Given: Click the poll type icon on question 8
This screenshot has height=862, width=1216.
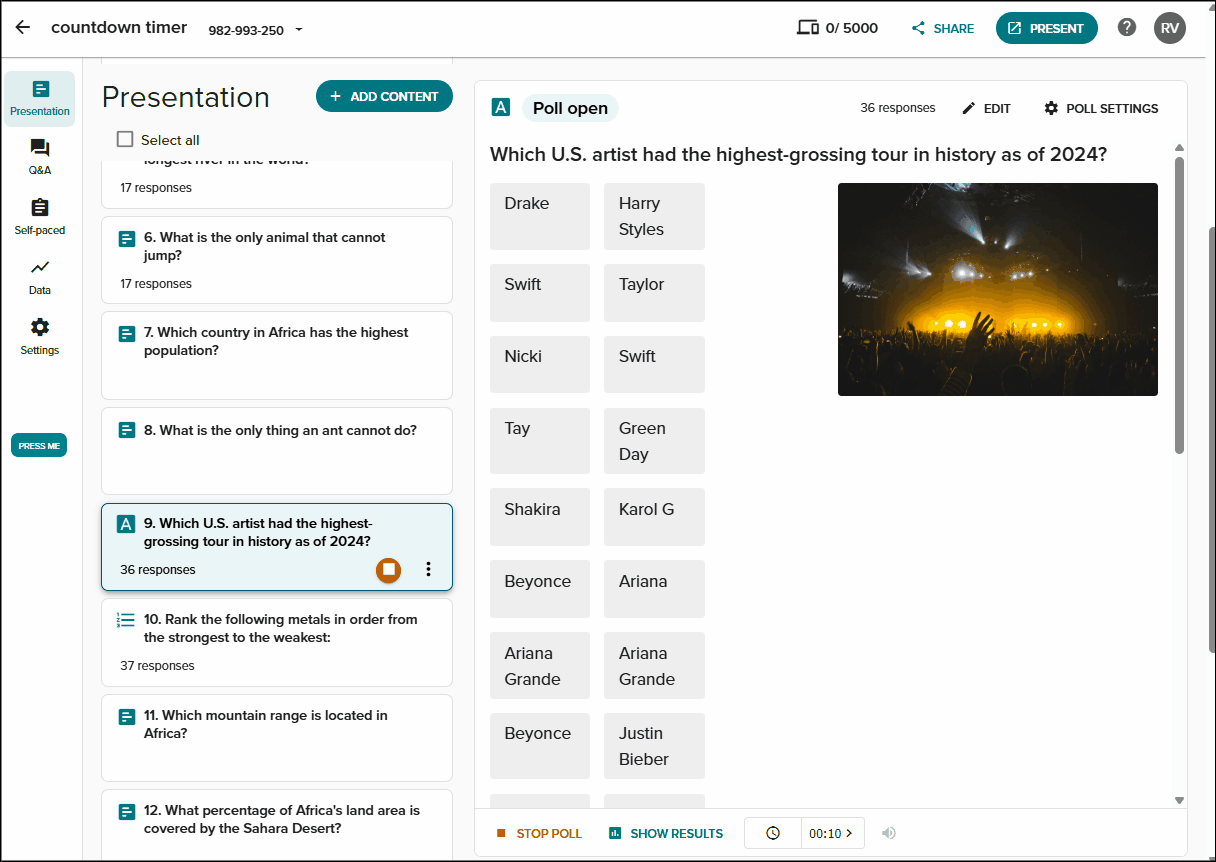Looking at the screenshot, I should [x=126, y=430].
